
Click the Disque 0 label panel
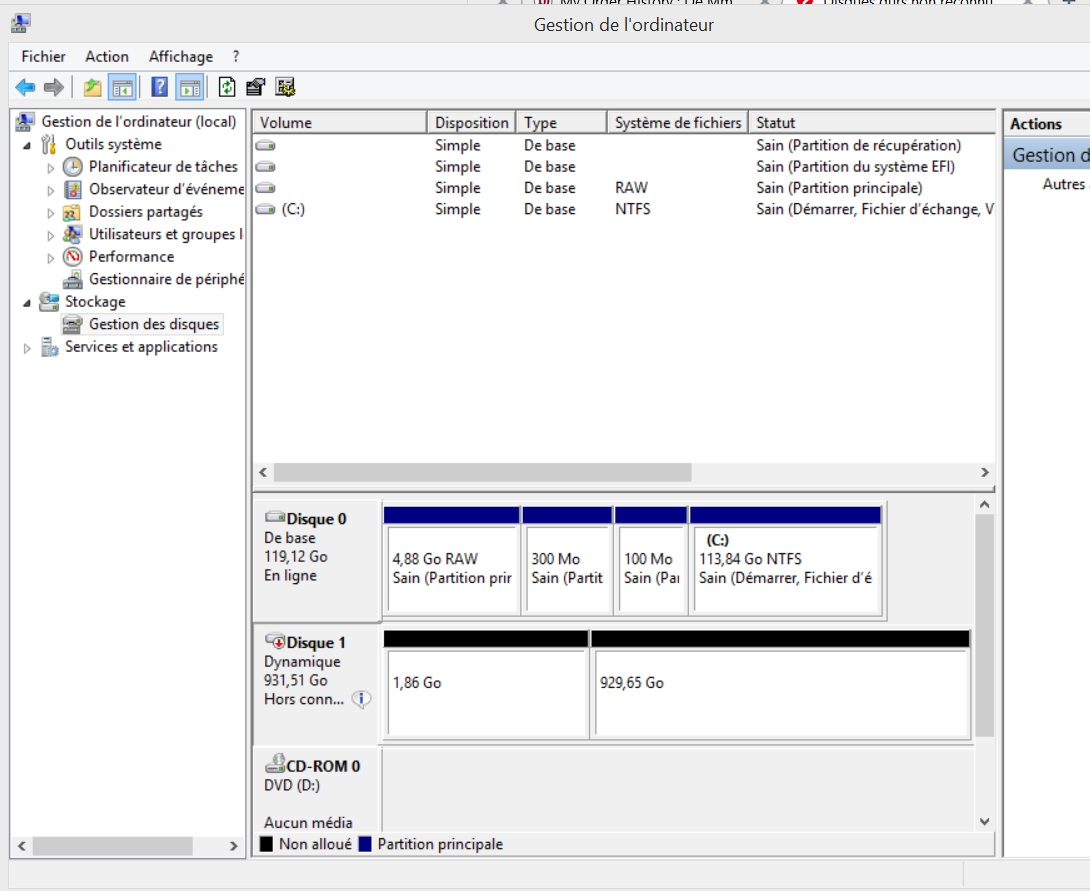click(316, 560)
